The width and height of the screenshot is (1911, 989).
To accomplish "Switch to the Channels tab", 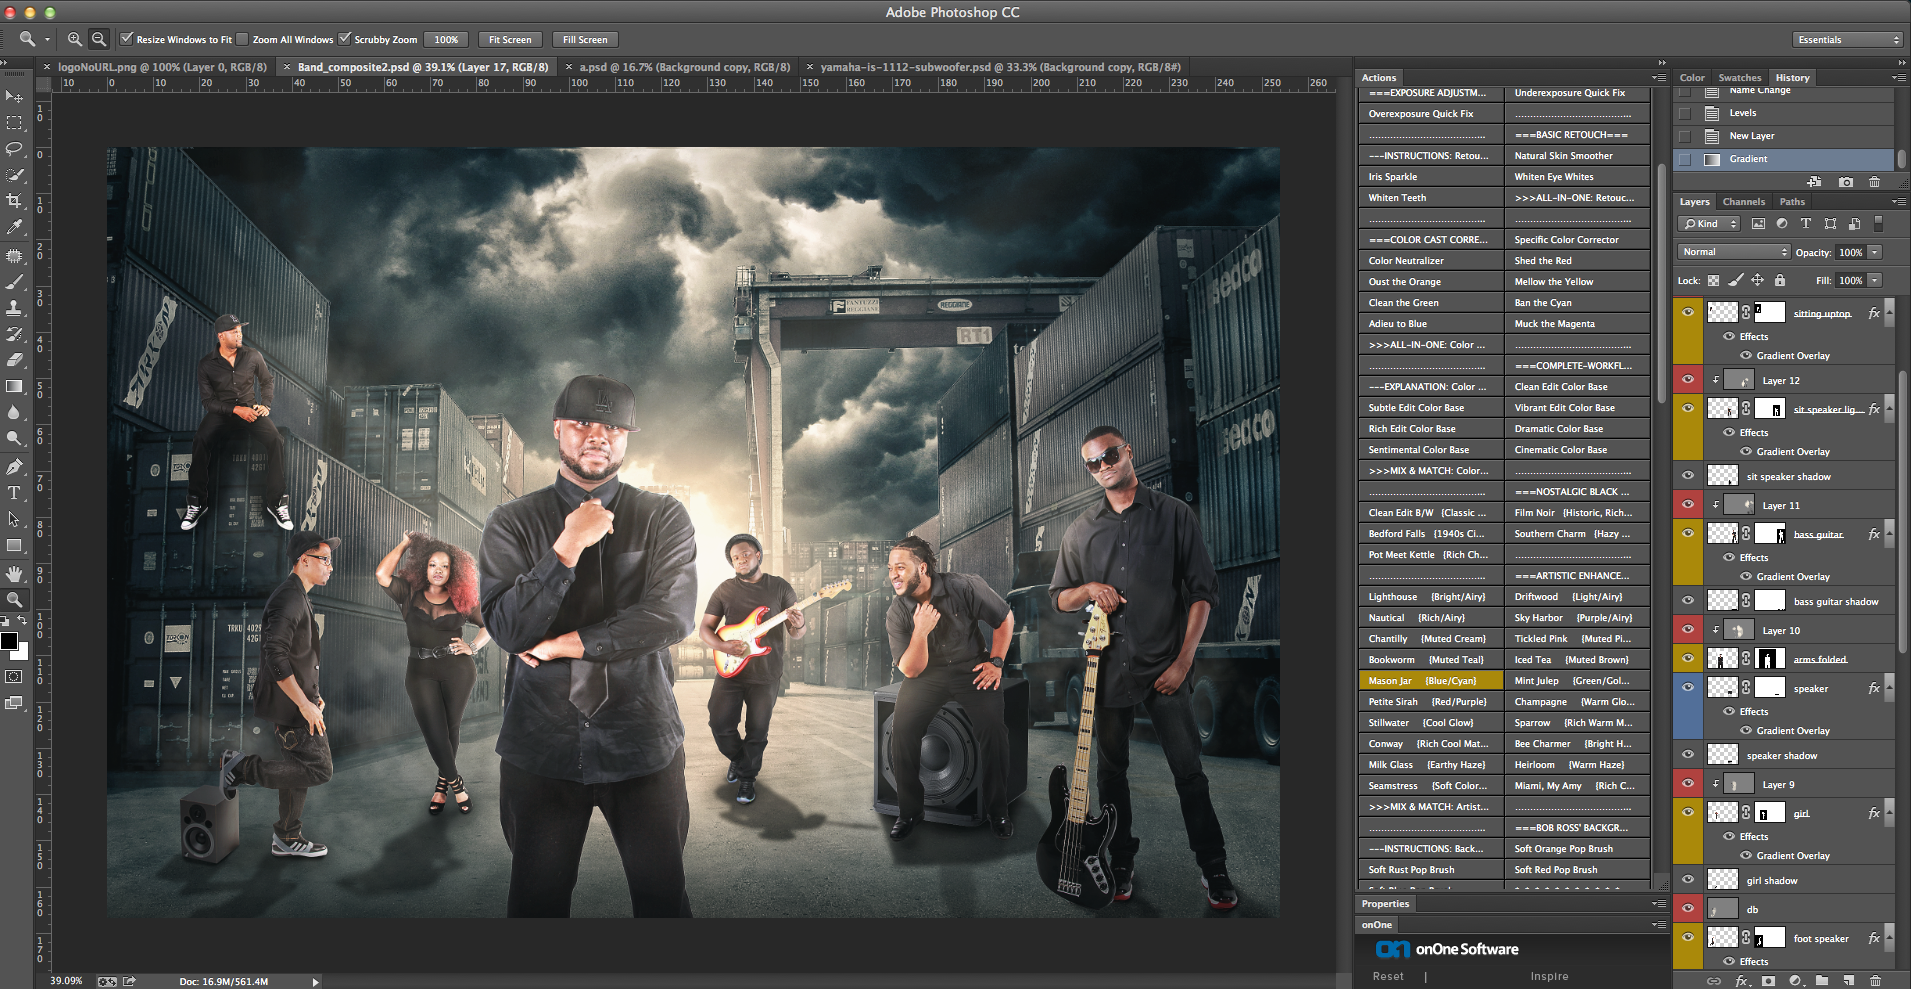I will pyautogui.click(x=1744, y=201).
